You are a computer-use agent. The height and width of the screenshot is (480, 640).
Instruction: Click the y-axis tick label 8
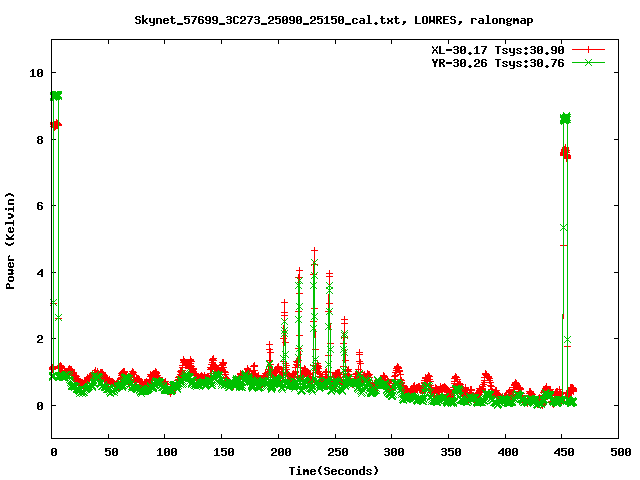click(40, 140)
